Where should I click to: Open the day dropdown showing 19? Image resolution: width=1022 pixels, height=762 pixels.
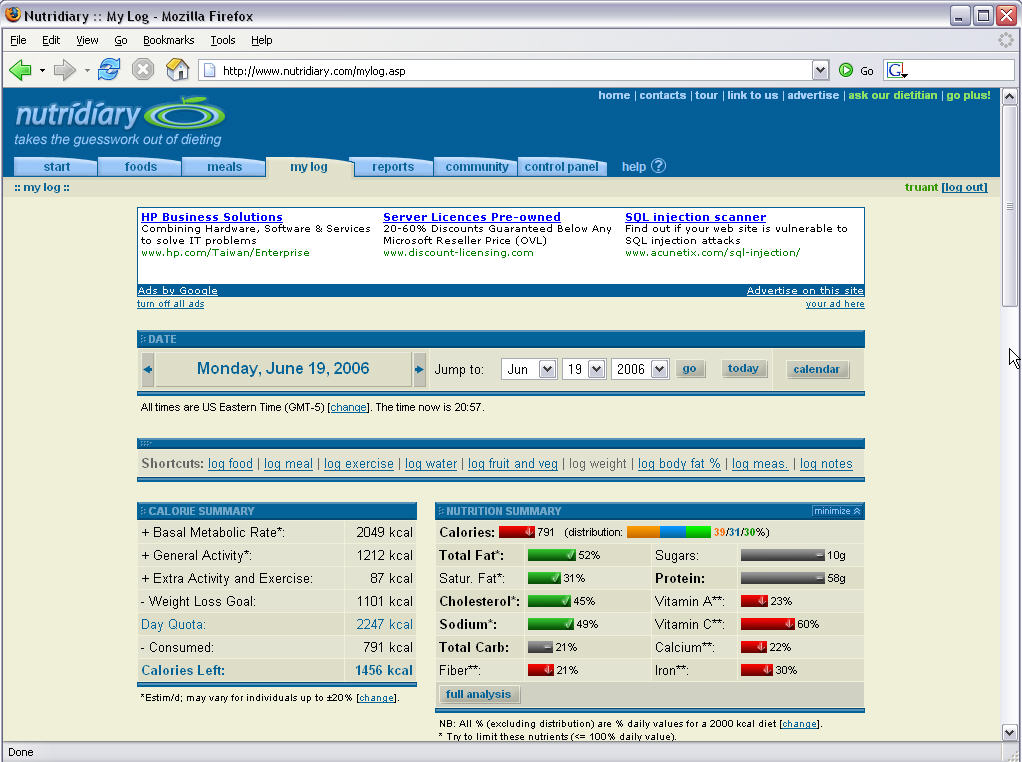(x=584, y=370)
